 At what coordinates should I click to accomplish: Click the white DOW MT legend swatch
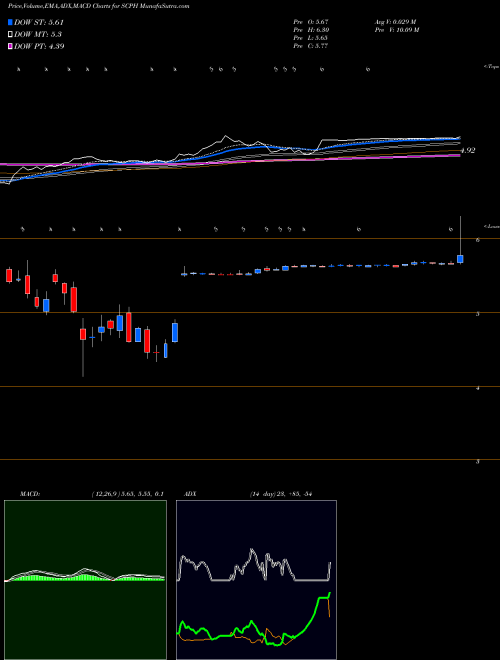tap(10, 34)
